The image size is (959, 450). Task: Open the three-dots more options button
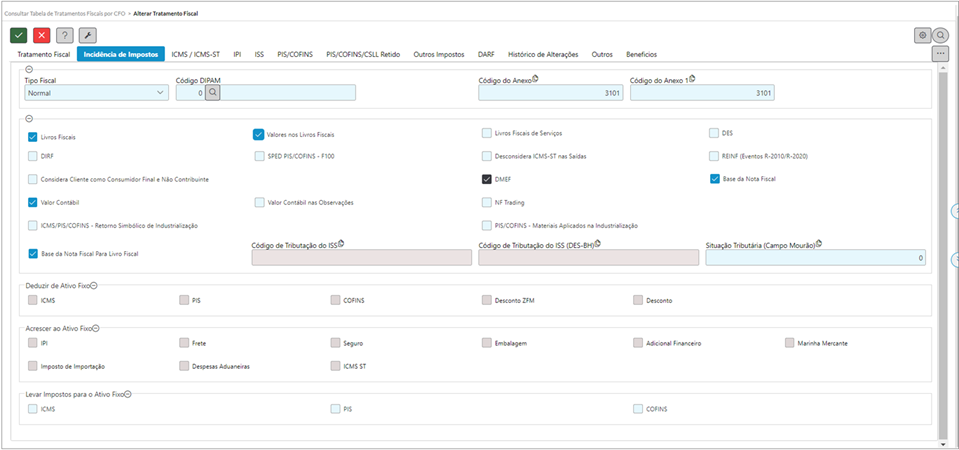(940, 53)
